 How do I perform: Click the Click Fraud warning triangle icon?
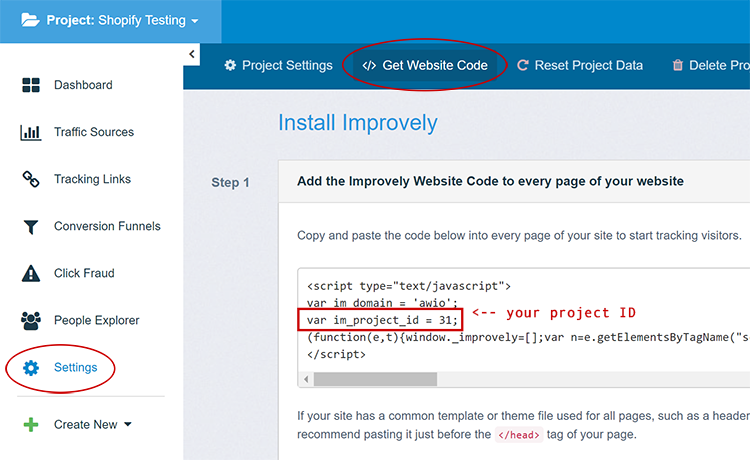tap(31, 273)
